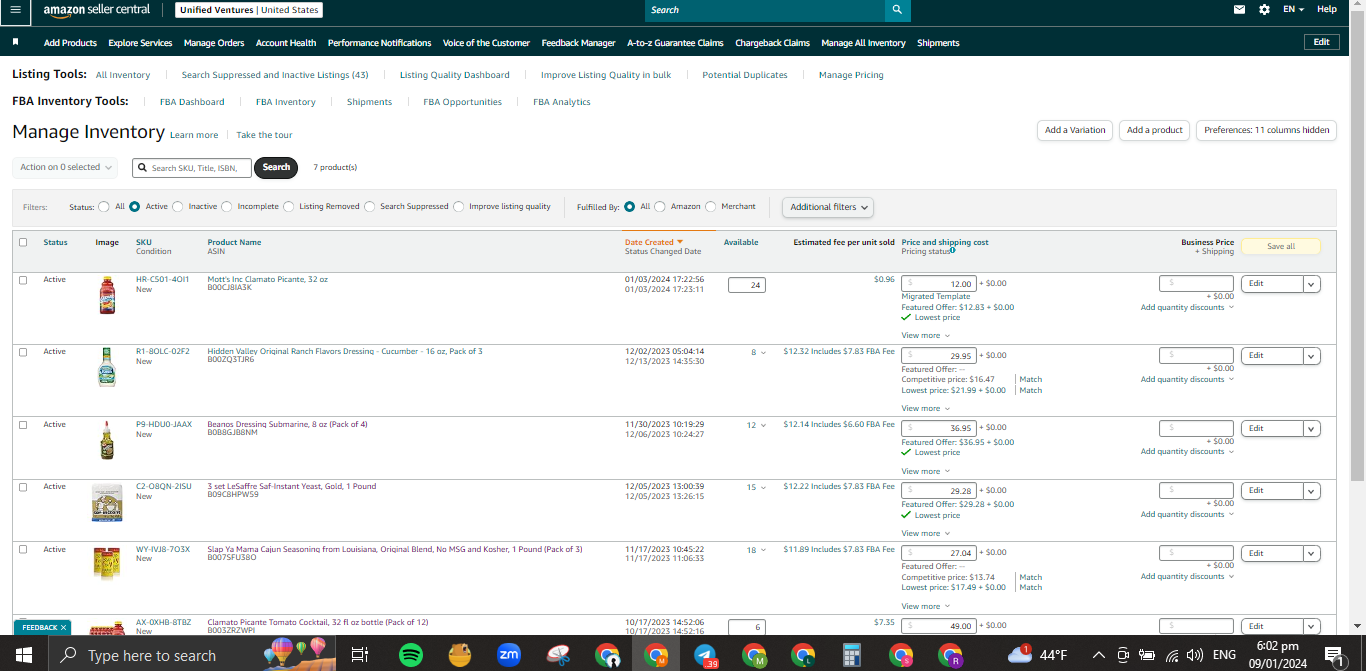Click the Add a product button
This screenshot has height=671, width=1366.
1155,130
